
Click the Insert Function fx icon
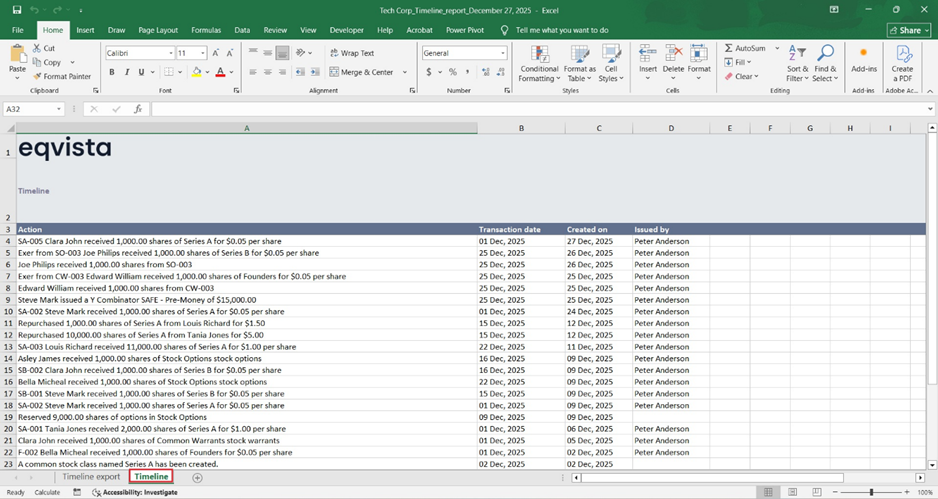coord(137,109)
